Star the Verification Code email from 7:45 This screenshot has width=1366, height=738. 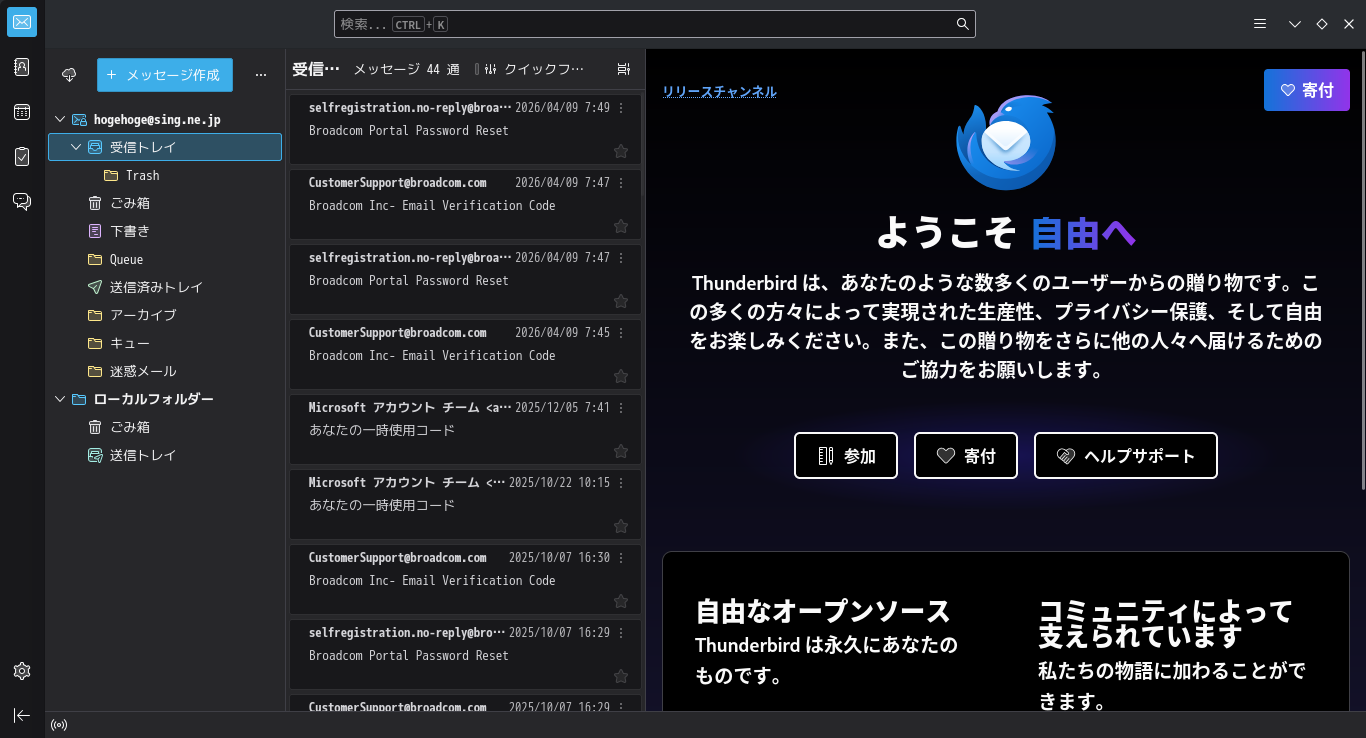click(621, 376)
